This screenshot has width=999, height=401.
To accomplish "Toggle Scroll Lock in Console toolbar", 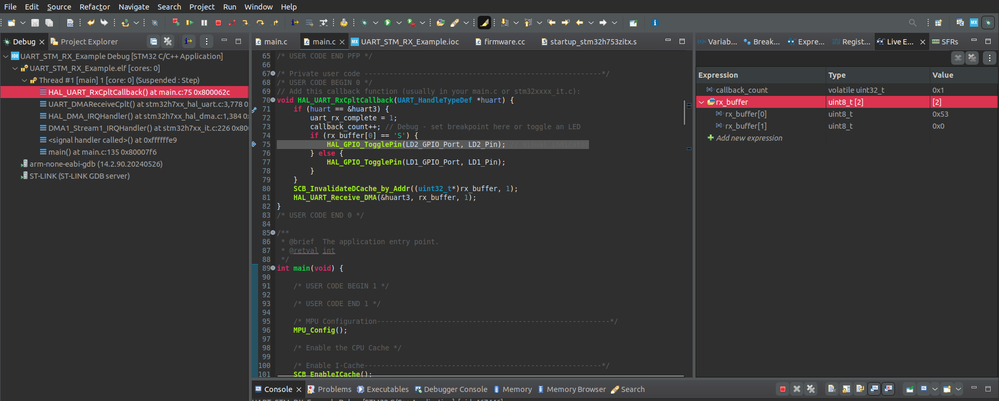I will tap(845, 389).
